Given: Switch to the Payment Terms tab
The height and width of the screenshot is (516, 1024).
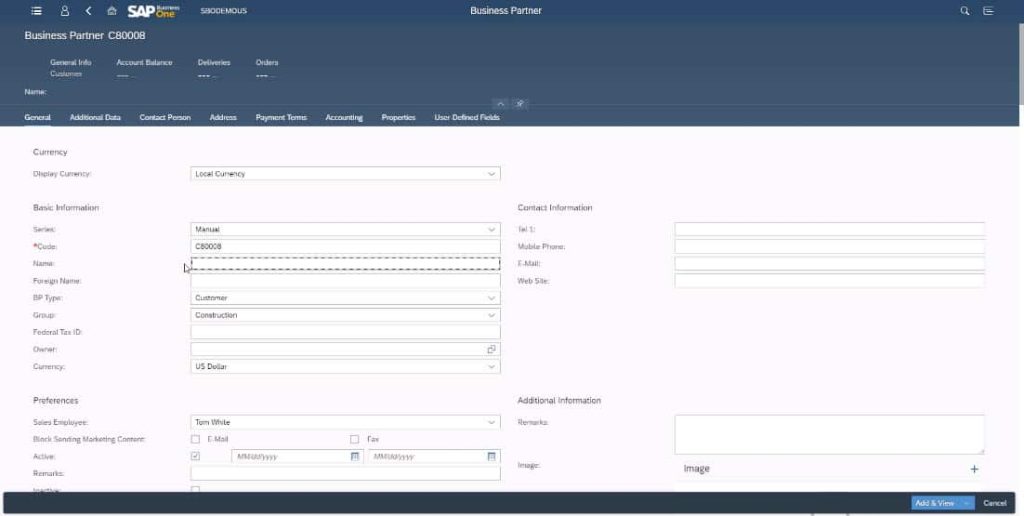Looking at the screenshot, I should point(281,118).
